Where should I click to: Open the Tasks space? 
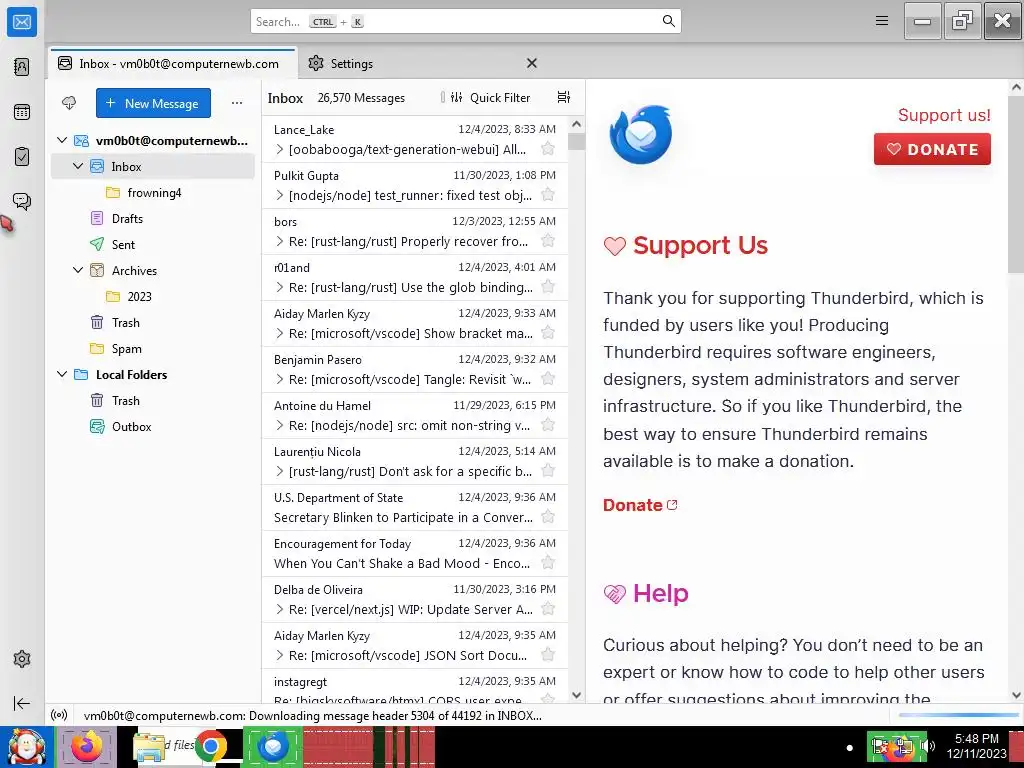[22, 157]
